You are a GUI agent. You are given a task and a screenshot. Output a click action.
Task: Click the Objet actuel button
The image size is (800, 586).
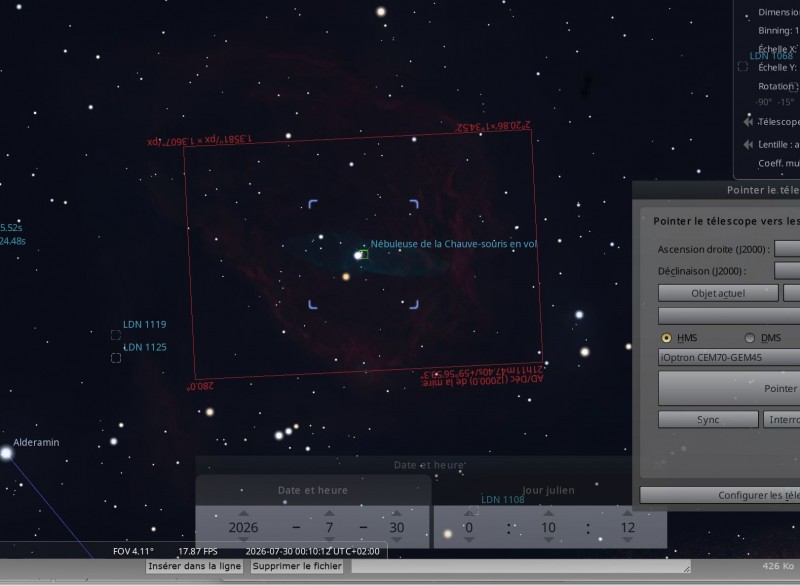click(718, 293)
